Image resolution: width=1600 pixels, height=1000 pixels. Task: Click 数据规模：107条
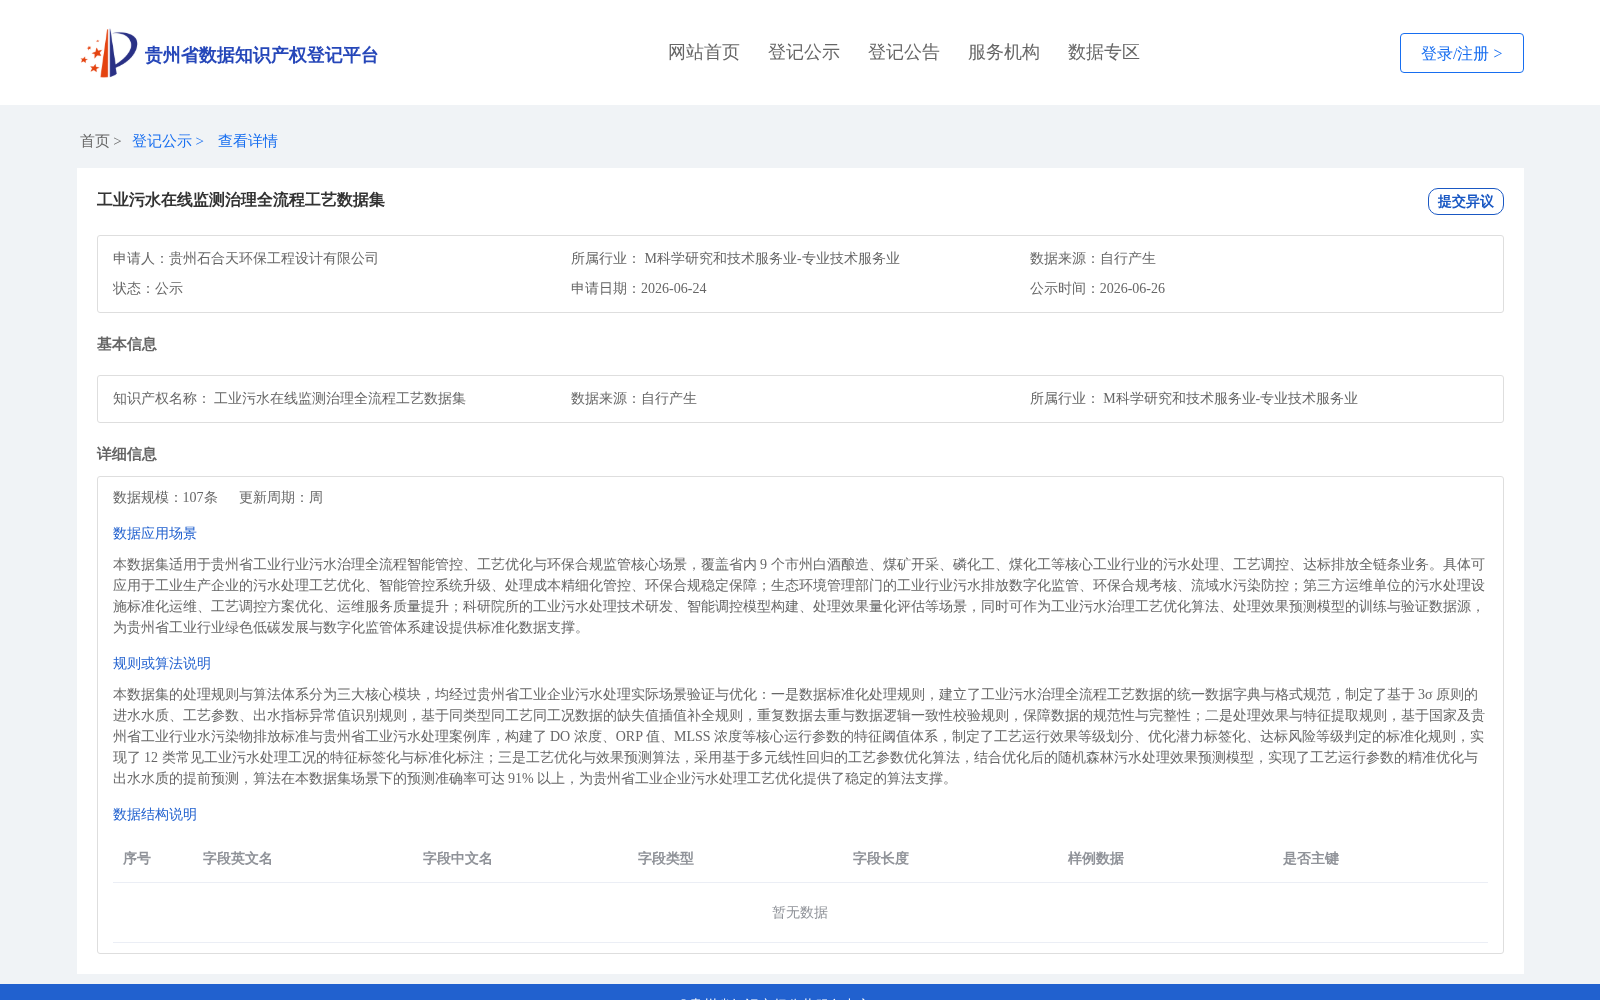(x=165, y=497)
